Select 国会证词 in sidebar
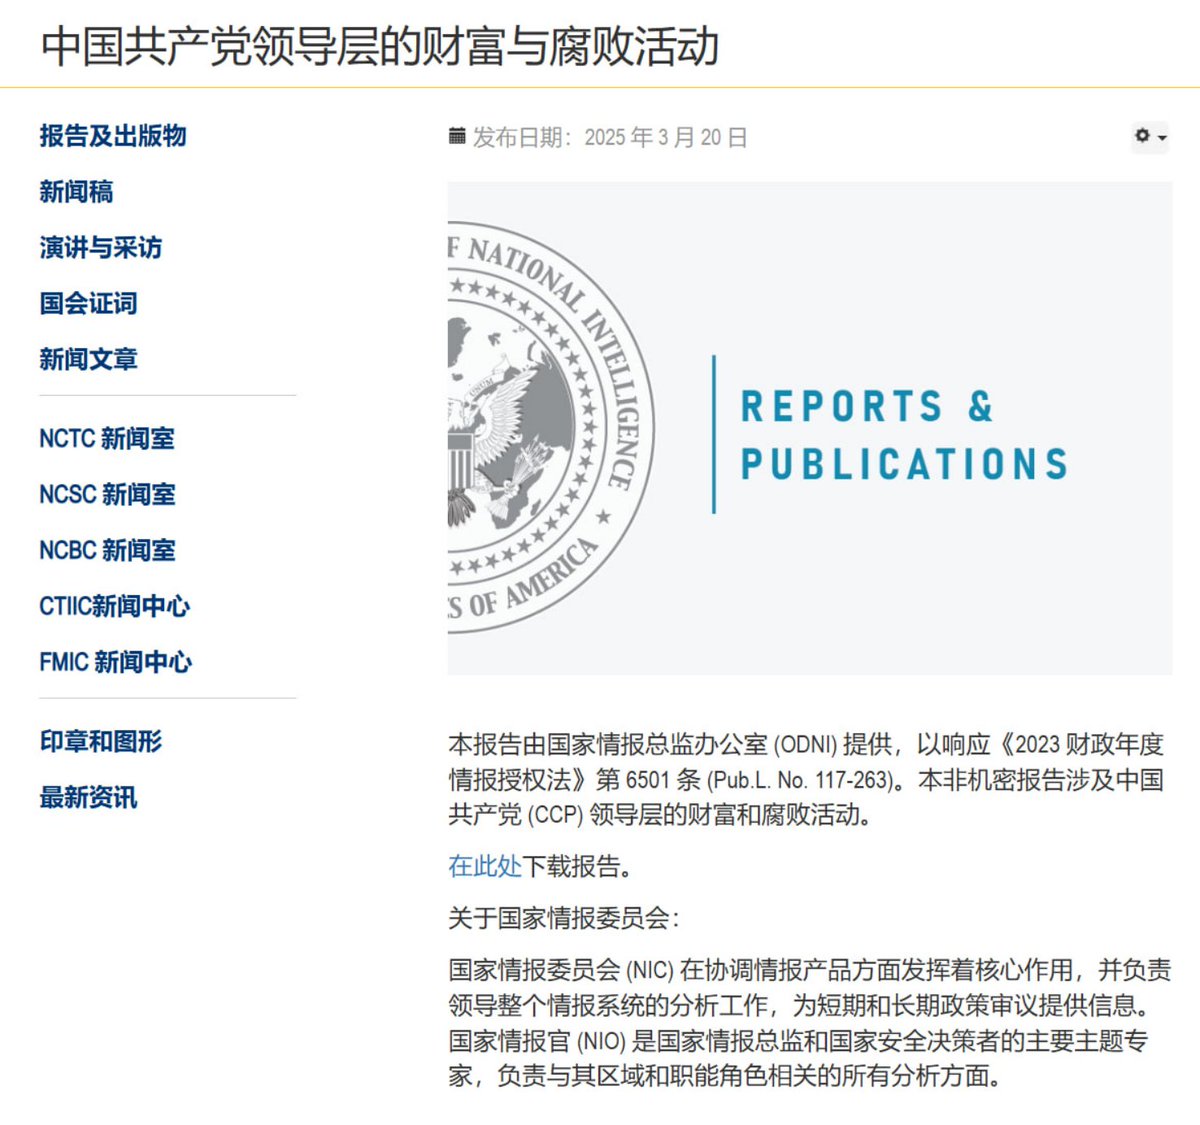1200x1125 pixels. (89, 304)
